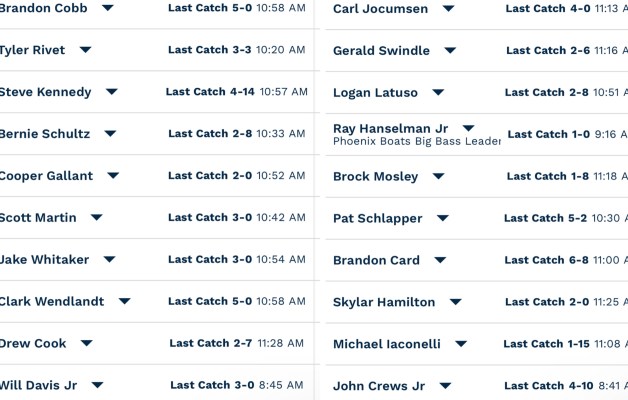Expand Bernie Schultz's row arrow
The image size is (628, 400).
click(110, 134)
